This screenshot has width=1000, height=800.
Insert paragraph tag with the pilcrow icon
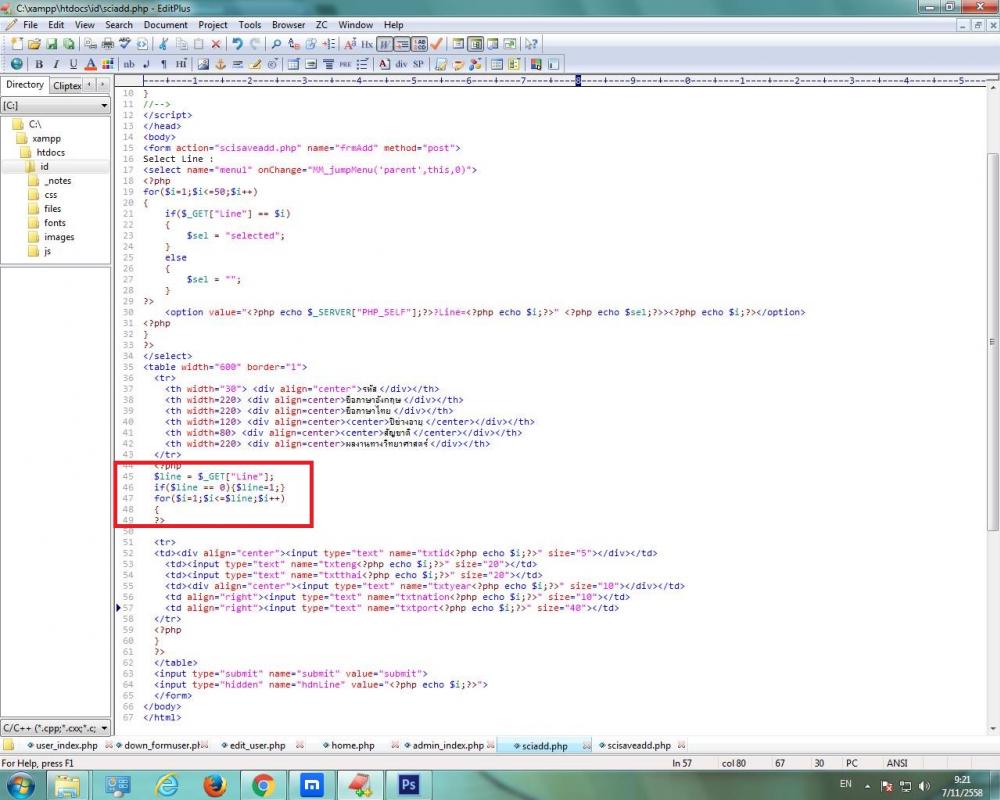tap(164, 64)
